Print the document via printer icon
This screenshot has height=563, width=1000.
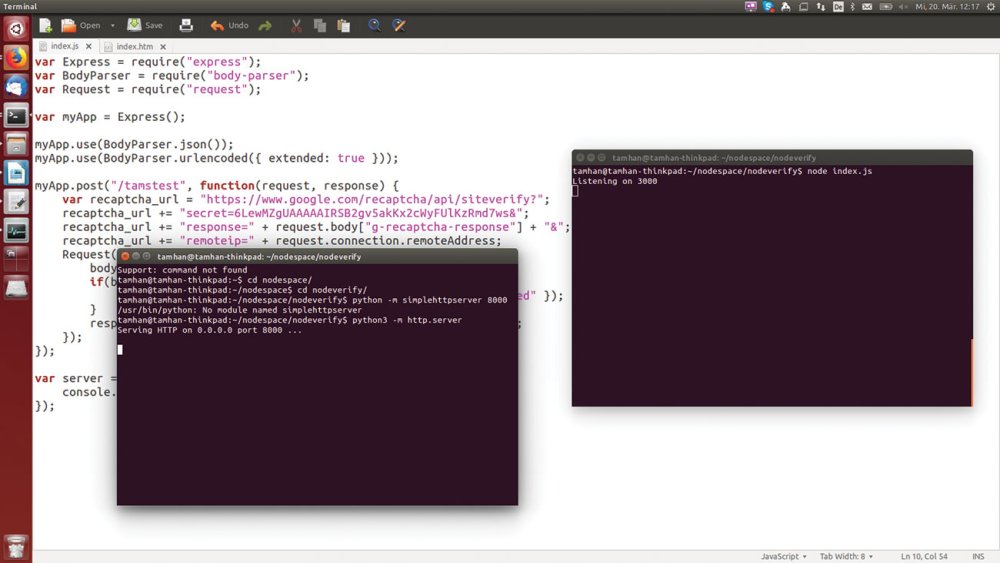coord(186,26)
